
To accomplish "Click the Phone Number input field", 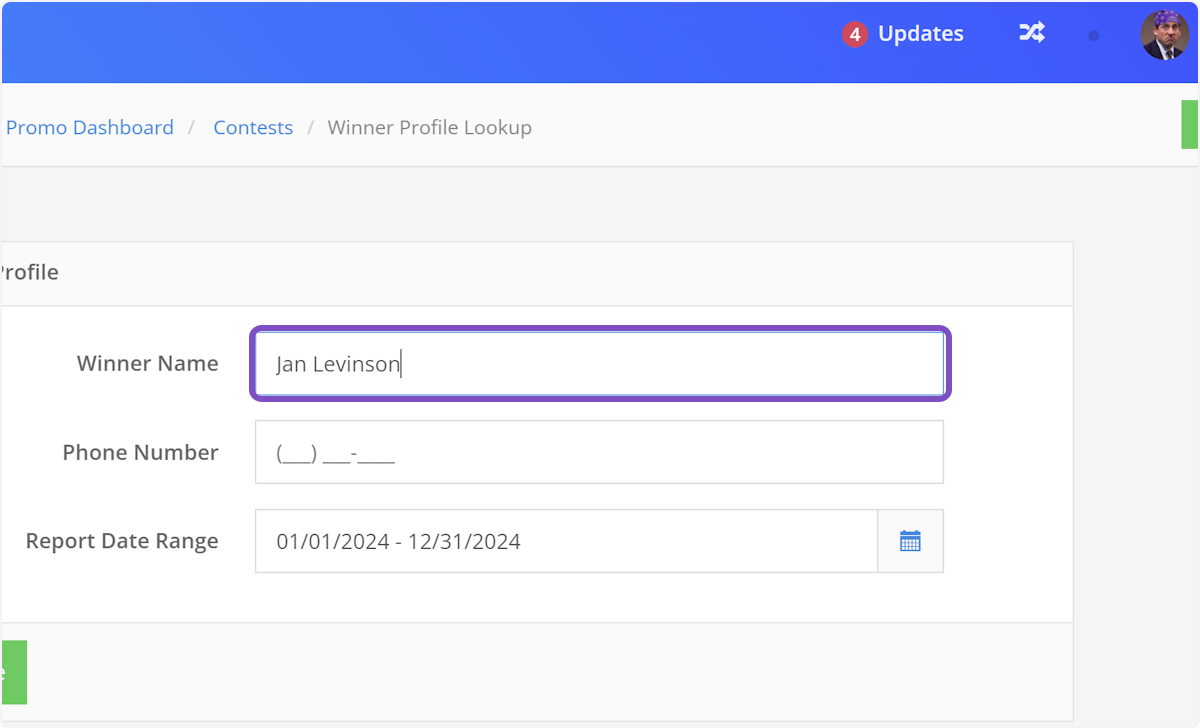I will click(x=598, y=453).
